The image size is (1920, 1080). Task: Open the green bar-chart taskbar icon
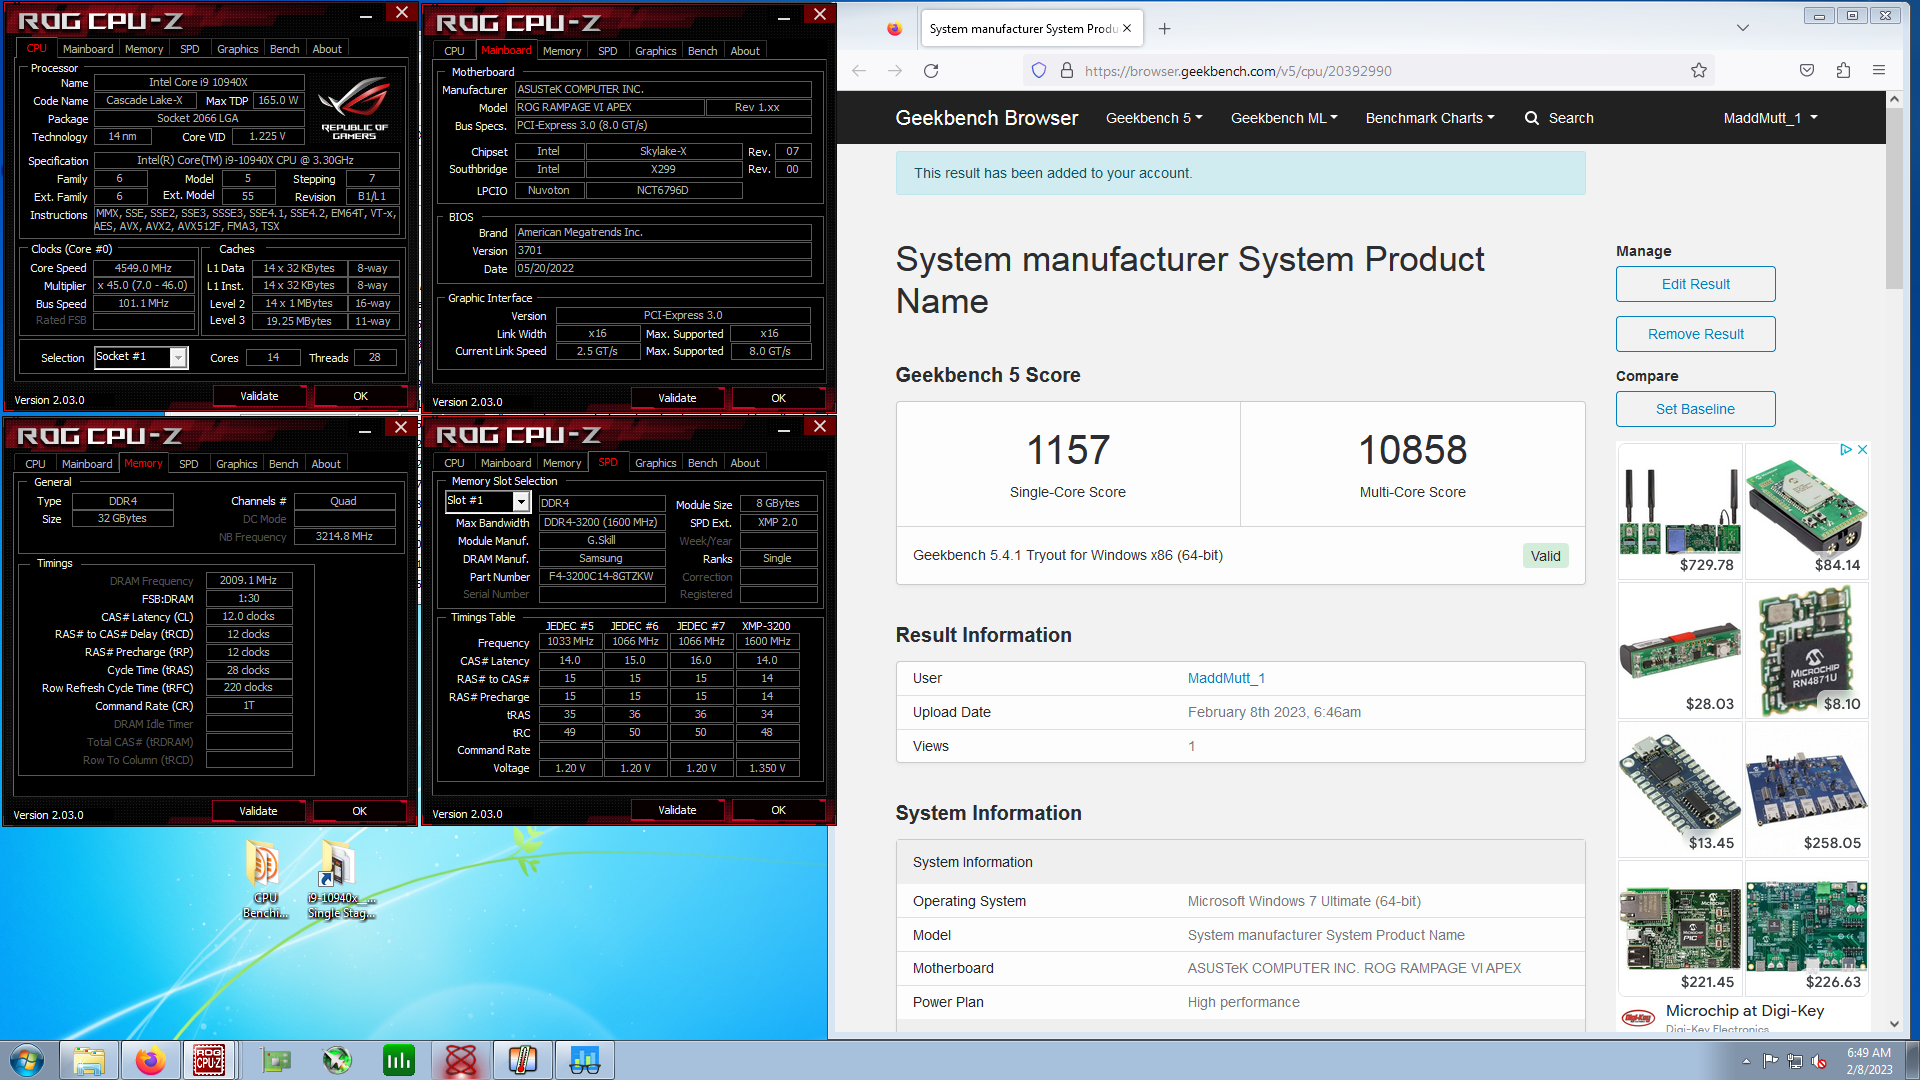[x=399, y=1060]
